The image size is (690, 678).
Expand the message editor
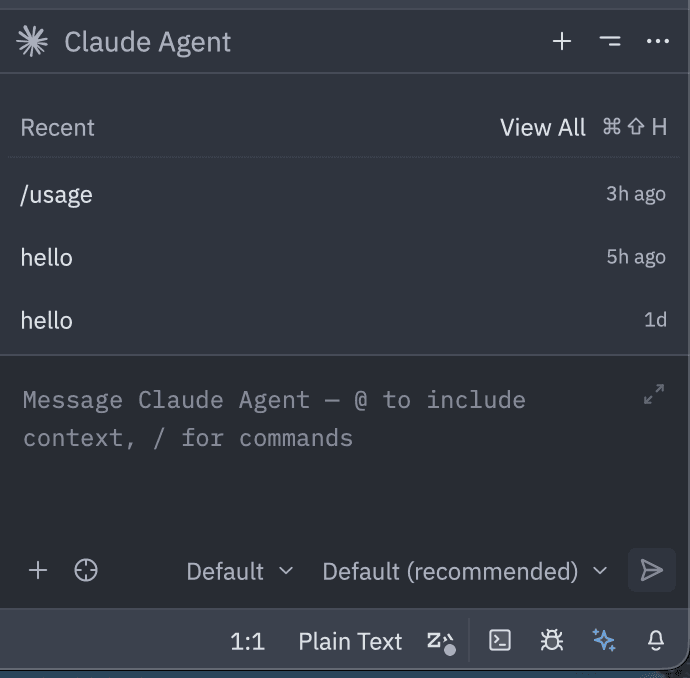pyautogui.click(x=654, y=394)
